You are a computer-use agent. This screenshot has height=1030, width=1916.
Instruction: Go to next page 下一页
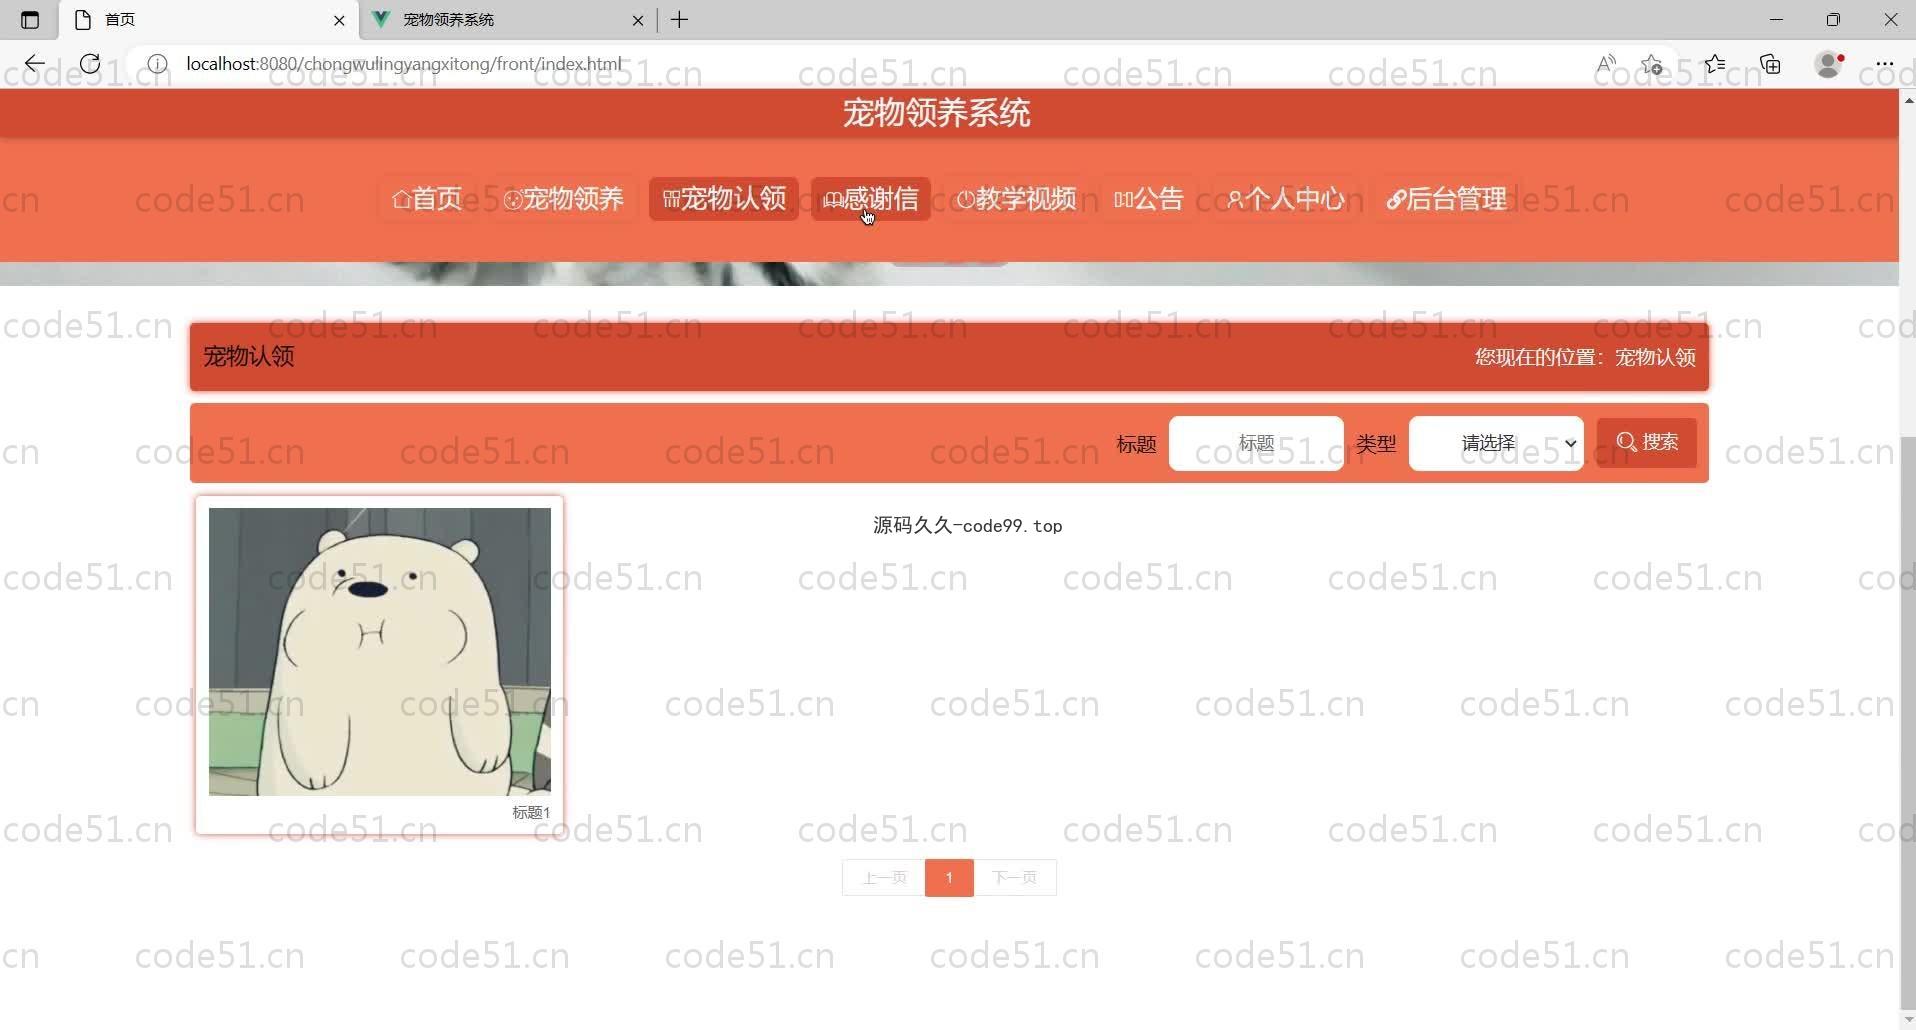(x=1015, y=878)
